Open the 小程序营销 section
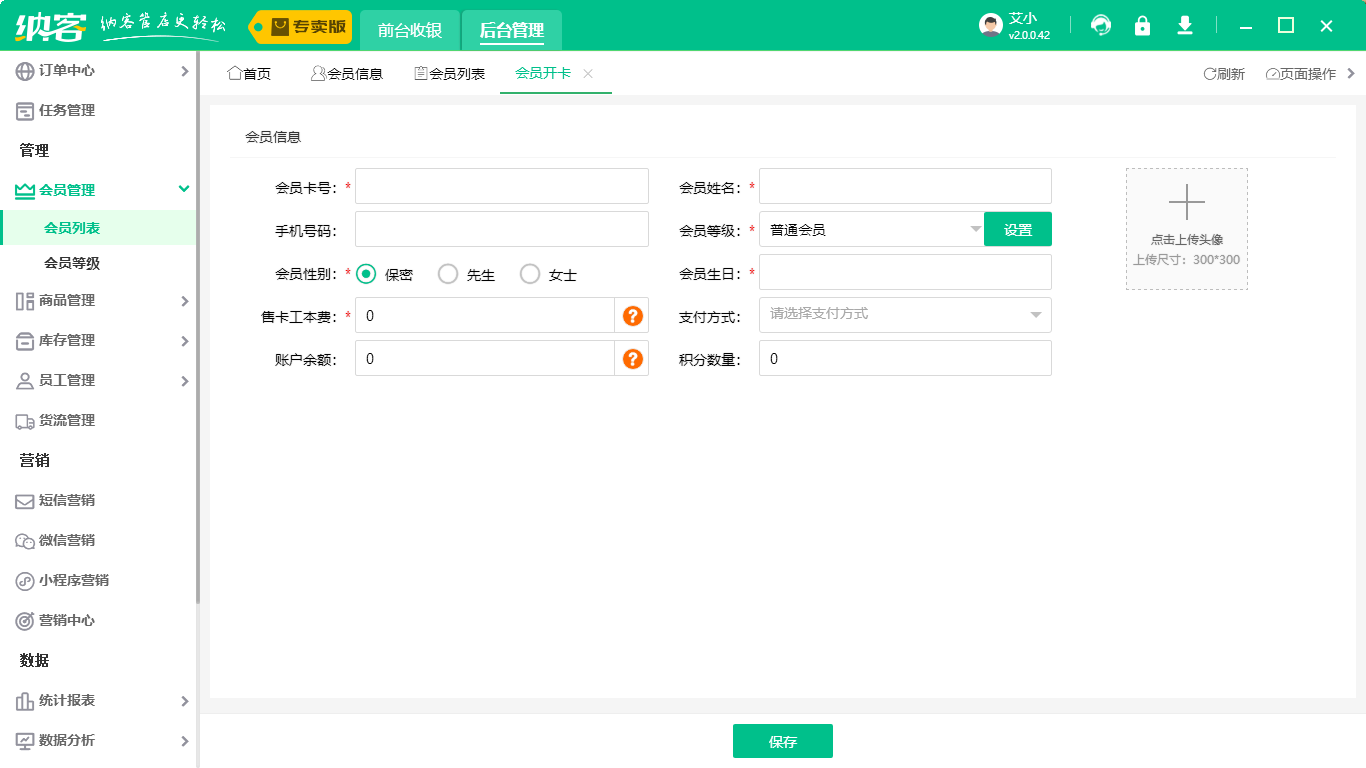Screen dimensions: 1366x768 [x=80, y=581]
